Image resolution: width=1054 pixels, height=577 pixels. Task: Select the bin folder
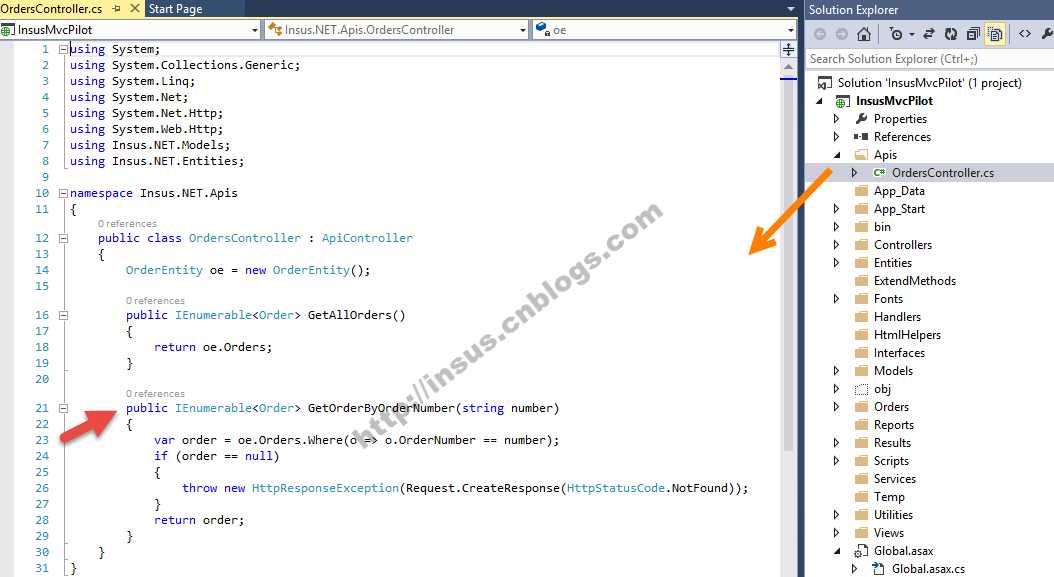tap(882, 227)
